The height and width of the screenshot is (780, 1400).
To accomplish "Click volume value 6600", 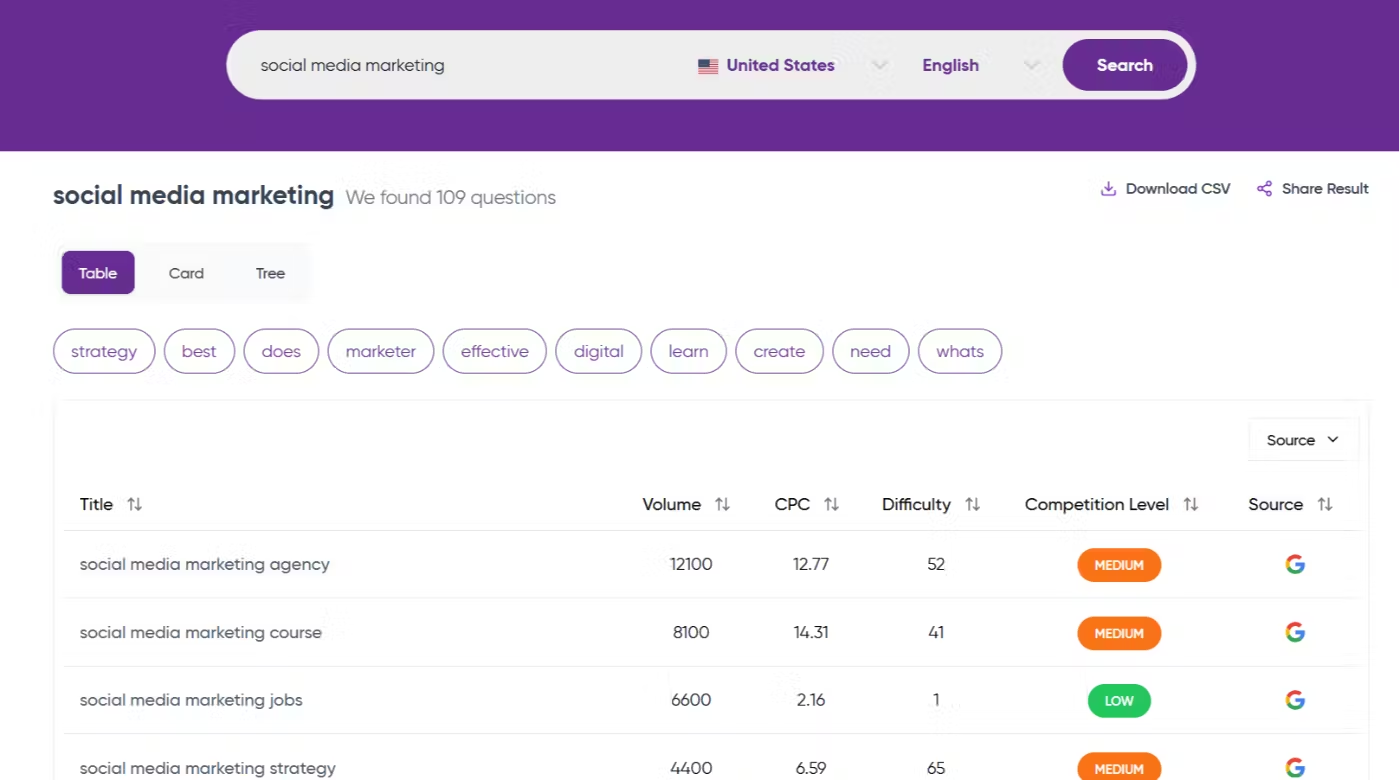I will click(x=691, y=700).
